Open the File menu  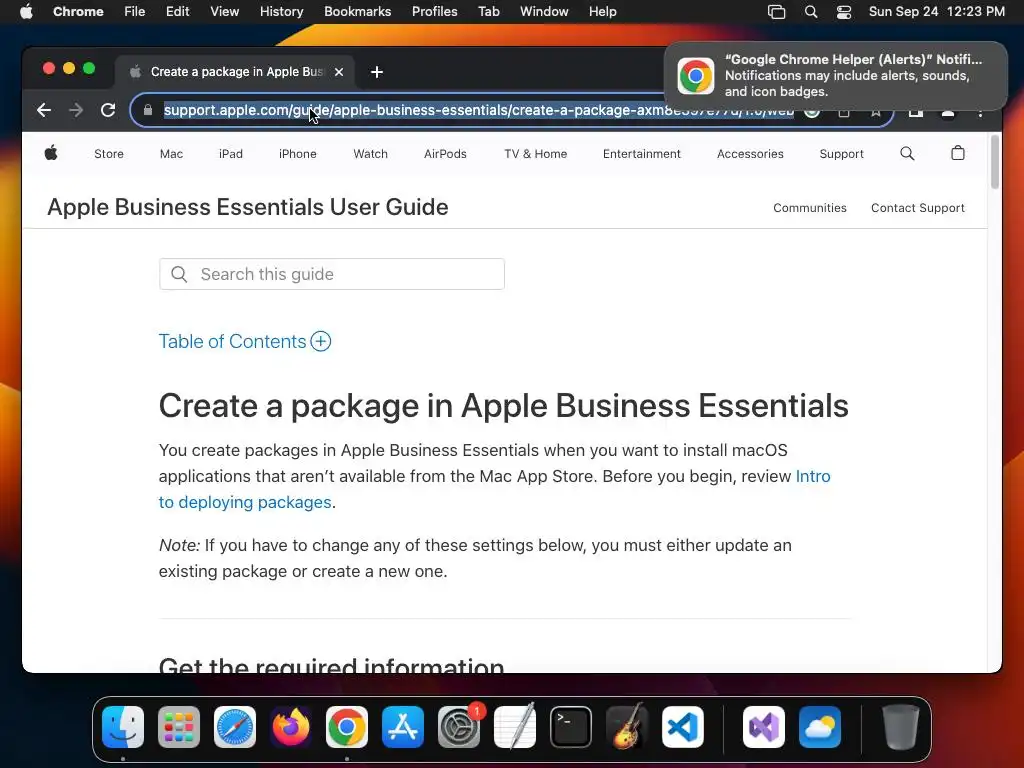click(x=135, y=12)
